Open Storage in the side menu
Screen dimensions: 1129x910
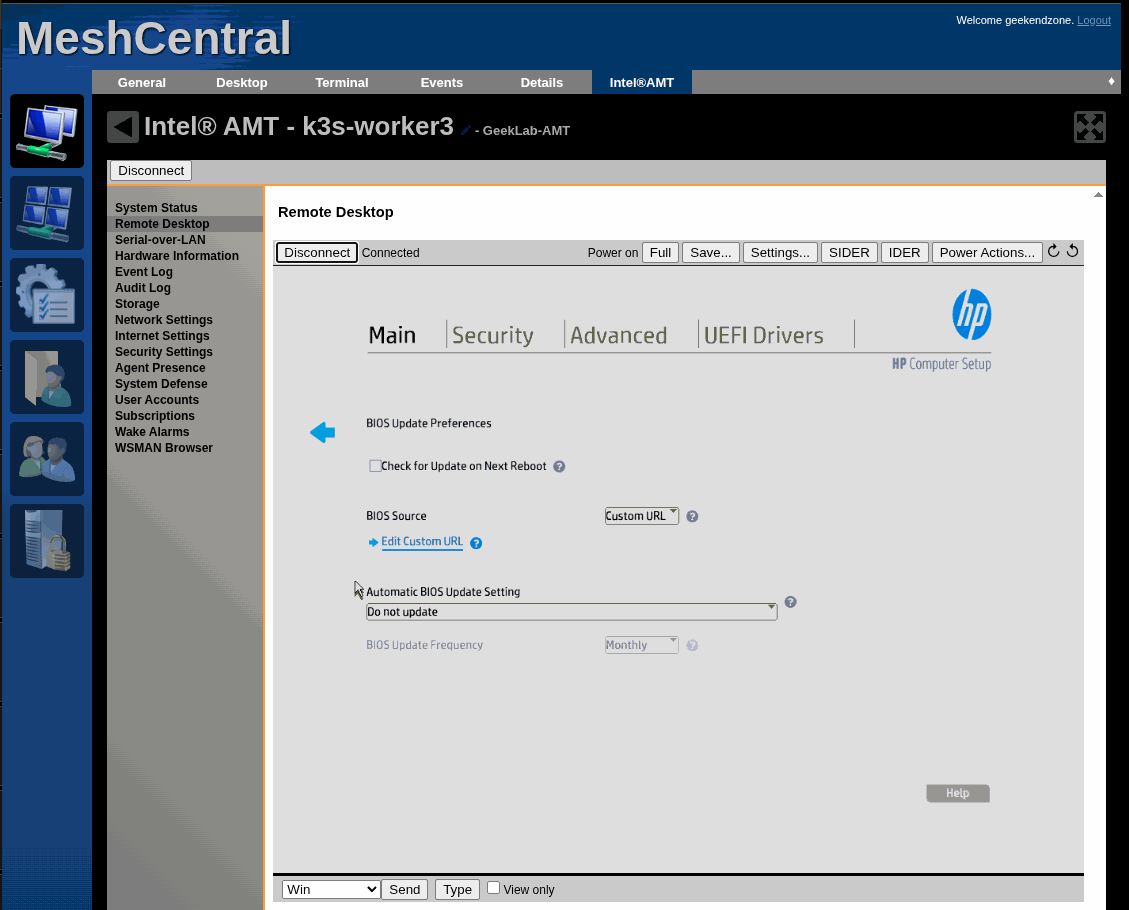(137, 304)
